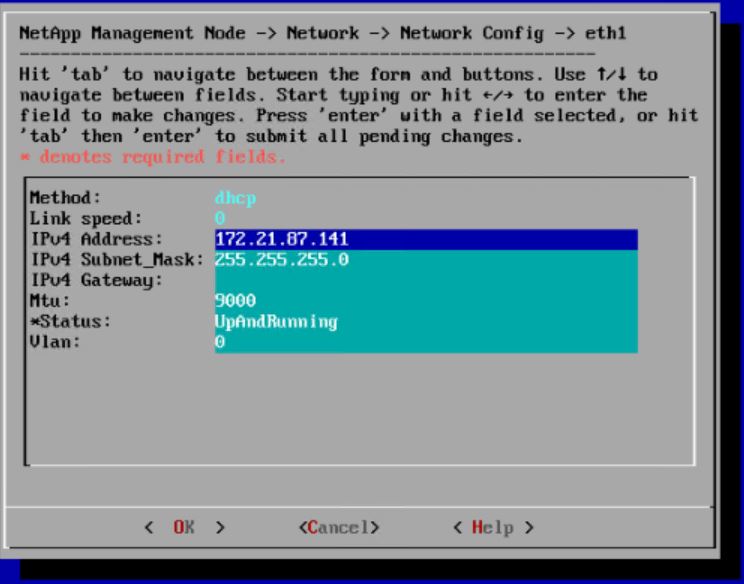Select the OK button
The height and width of the screenshot is (584, 744).
[x=185, y=527]
